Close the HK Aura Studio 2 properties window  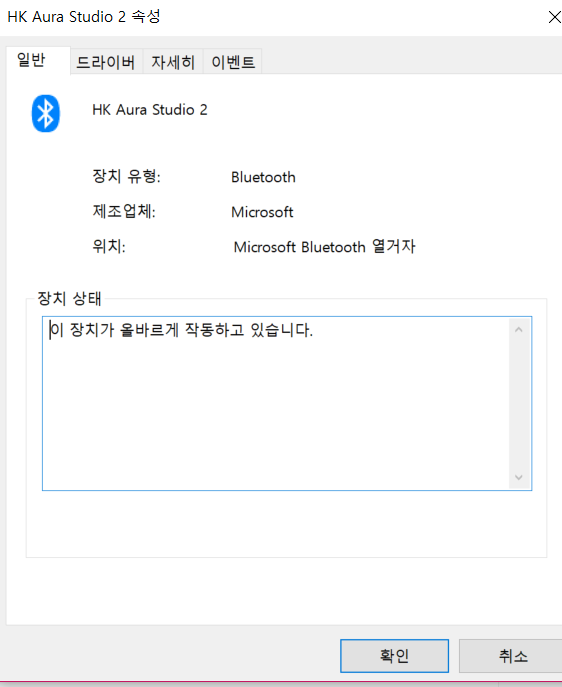pos(554,17)
